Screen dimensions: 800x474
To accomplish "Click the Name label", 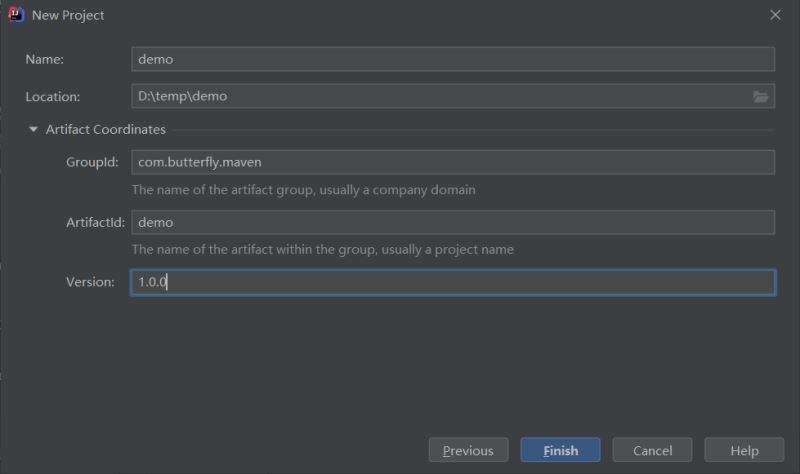I will [x=45, y=60].
